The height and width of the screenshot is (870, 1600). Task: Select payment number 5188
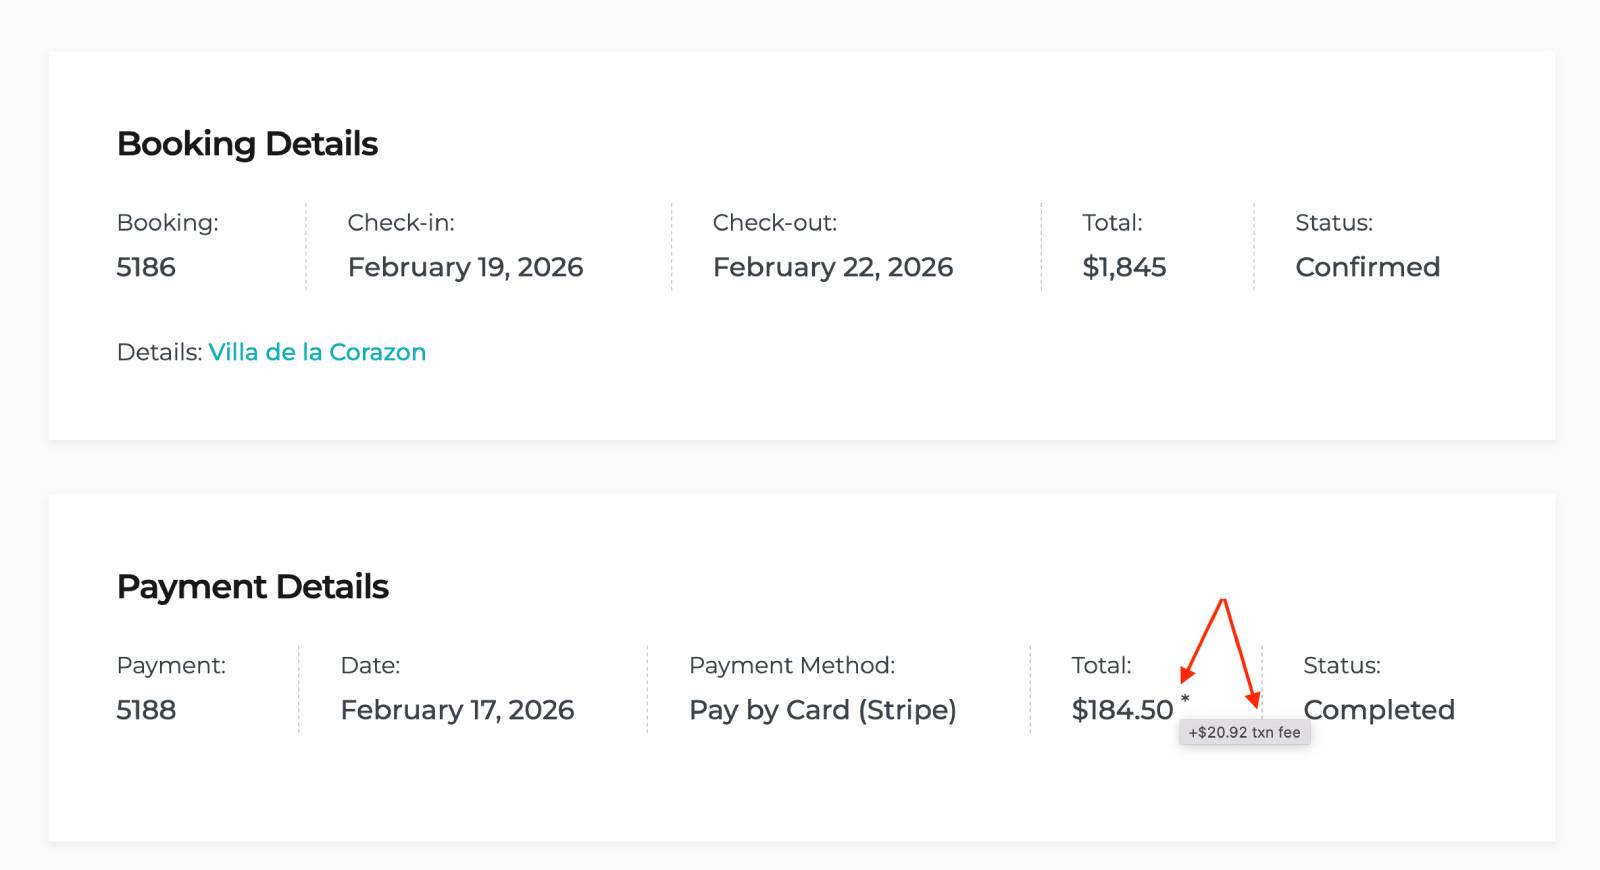[x=146, y=710]
